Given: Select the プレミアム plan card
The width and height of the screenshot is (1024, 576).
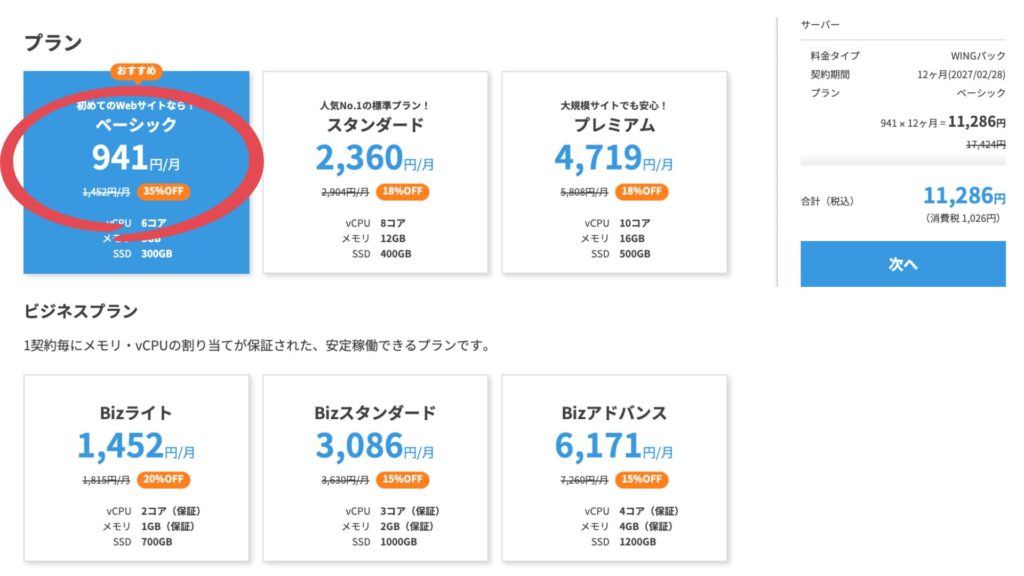Looking at the screenshot, I should click(614, 172).
